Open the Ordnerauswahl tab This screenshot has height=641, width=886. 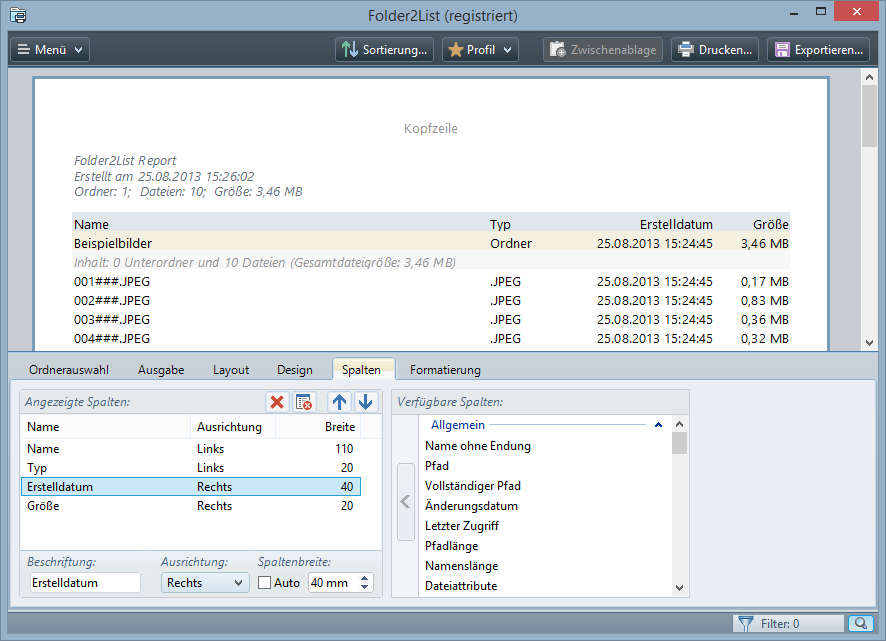tap(69, 370)
